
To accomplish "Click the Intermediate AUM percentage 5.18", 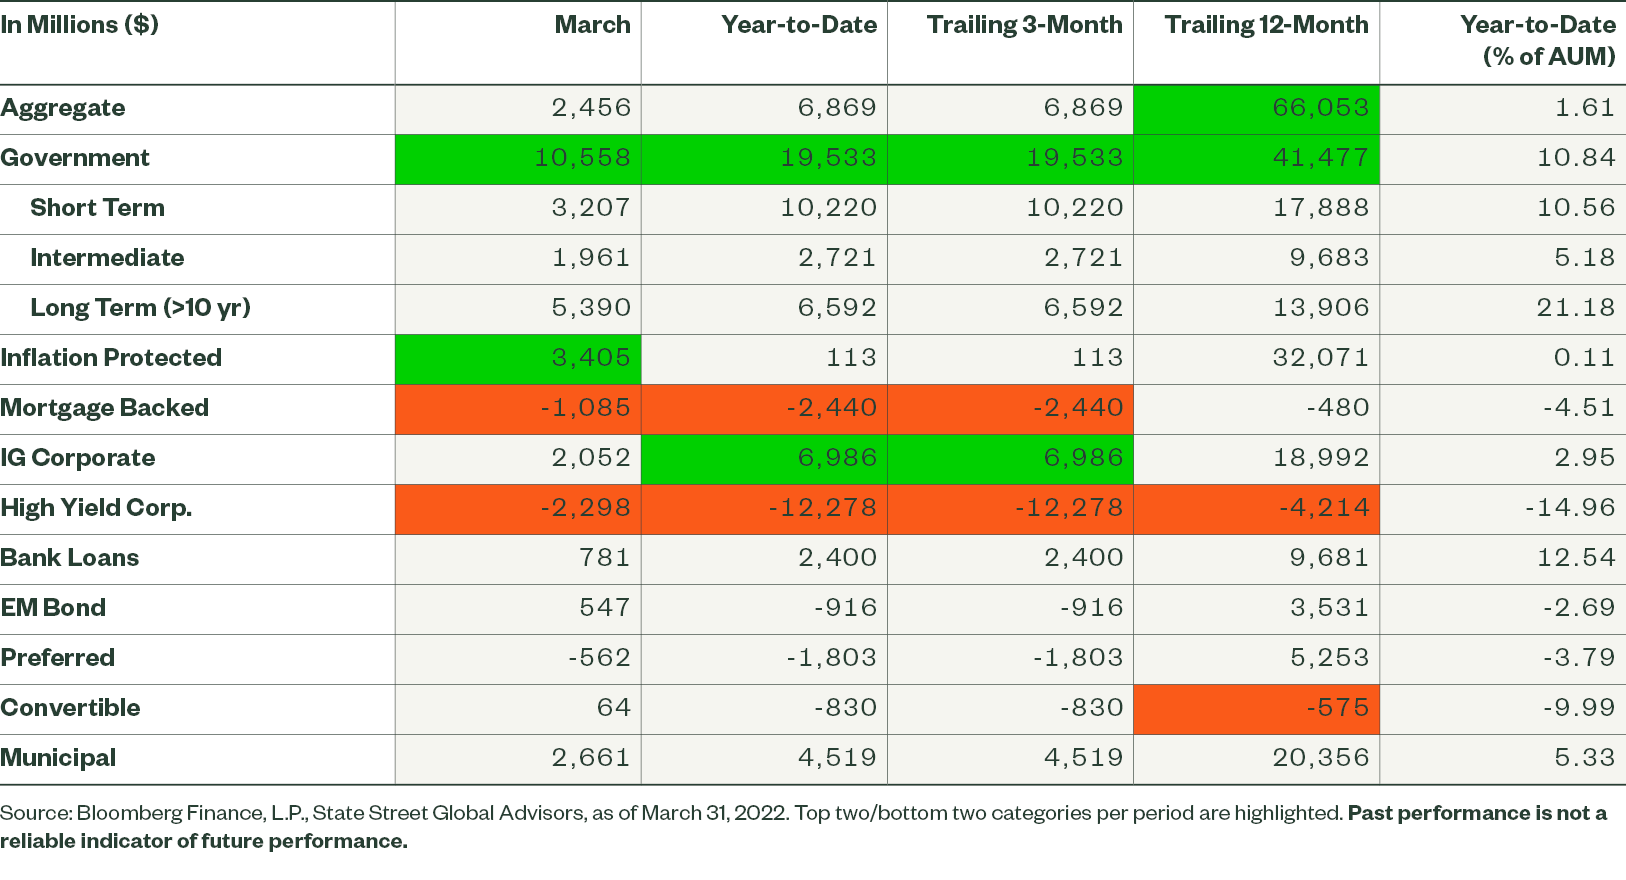I will [x=1584, y=258].
